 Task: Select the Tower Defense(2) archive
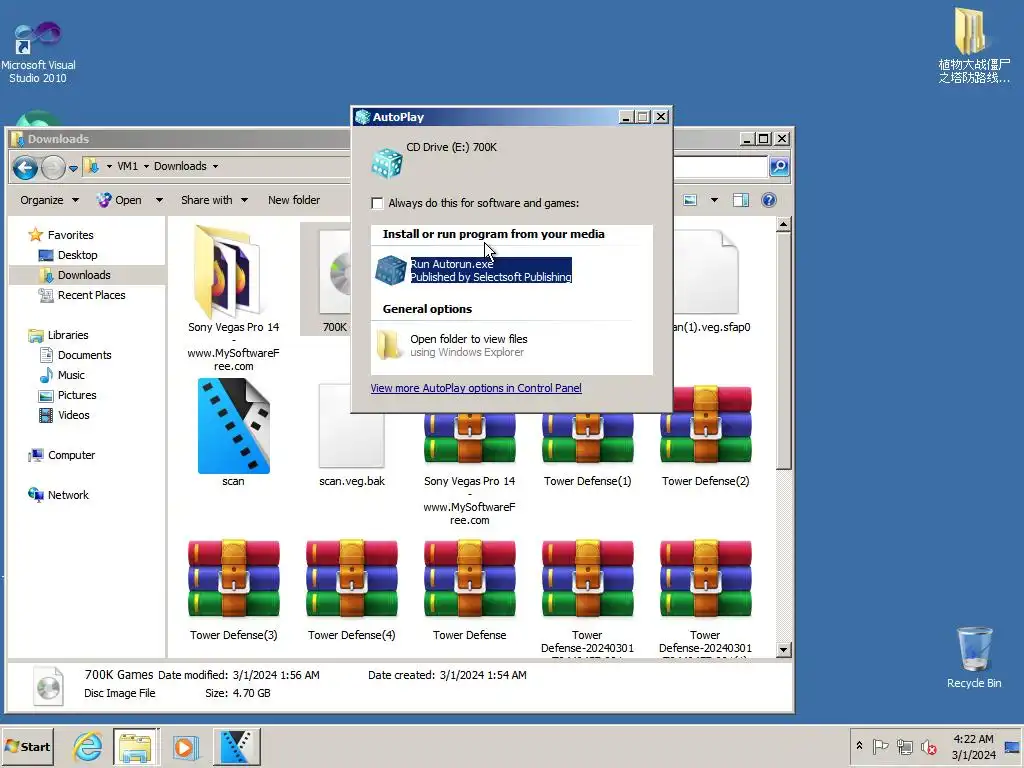point(705,436)
